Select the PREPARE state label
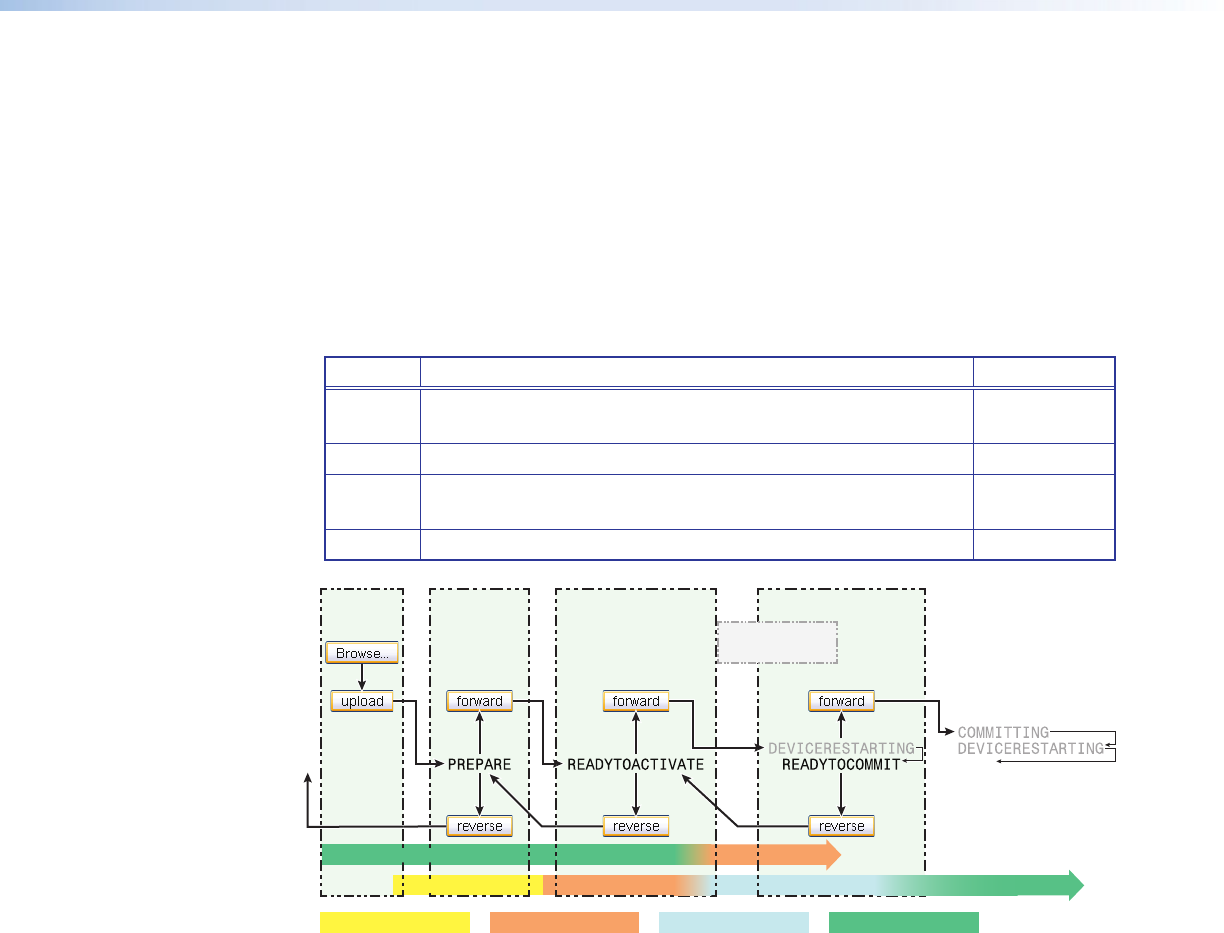This screenshot has height=933, width=1224. coord(479,764)
